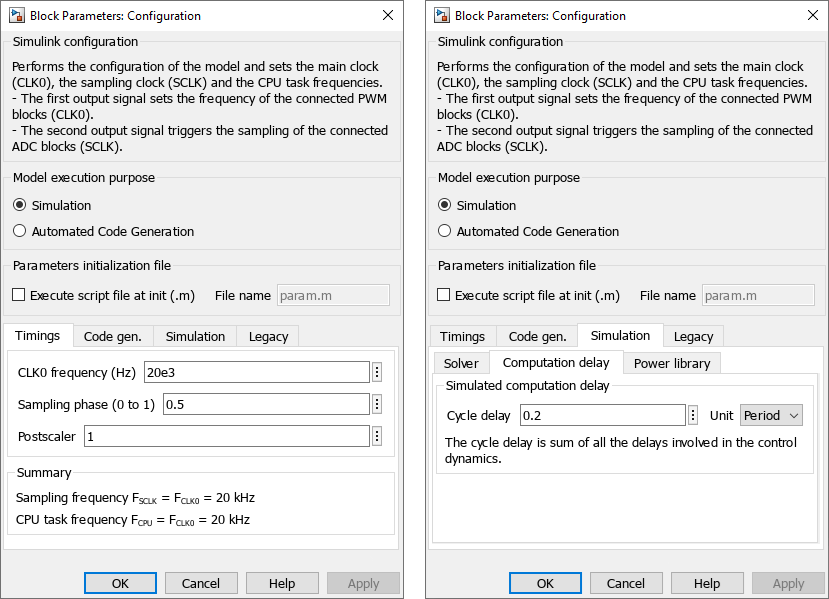Viewport: 829px width, 599px height.
Task: Select Automated Code Generation in left dialog
Action: click(20, 231)
